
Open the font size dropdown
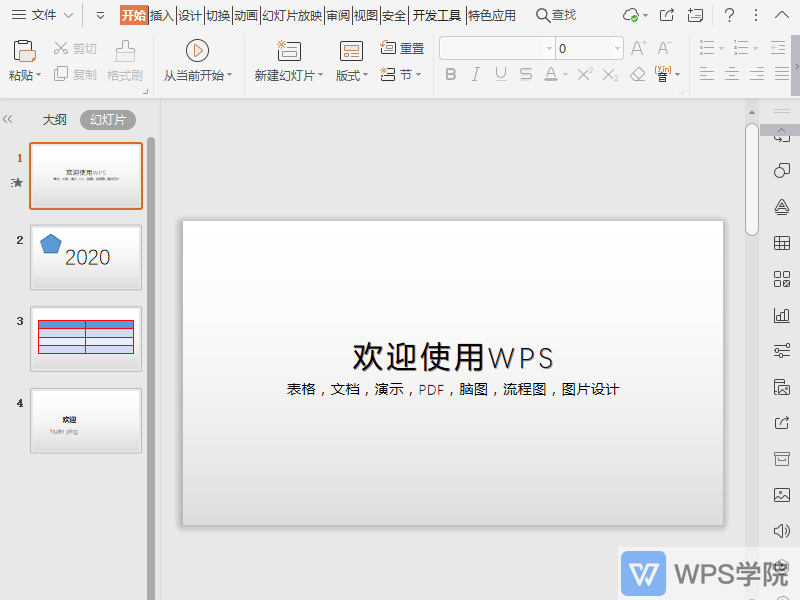pos(616,47)
